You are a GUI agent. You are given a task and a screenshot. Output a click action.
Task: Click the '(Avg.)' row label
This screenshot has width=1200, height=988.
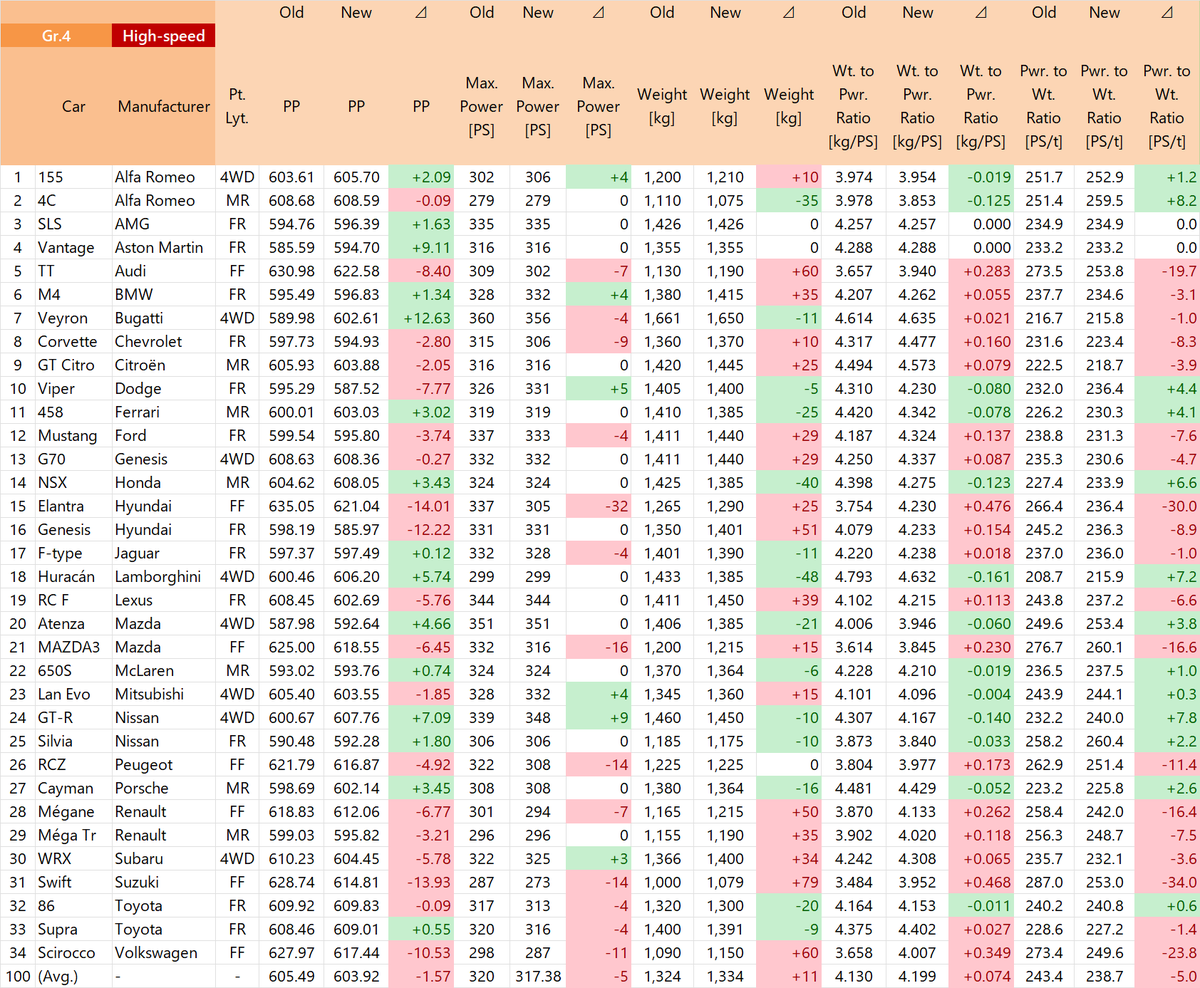click(x=74, y=976)
